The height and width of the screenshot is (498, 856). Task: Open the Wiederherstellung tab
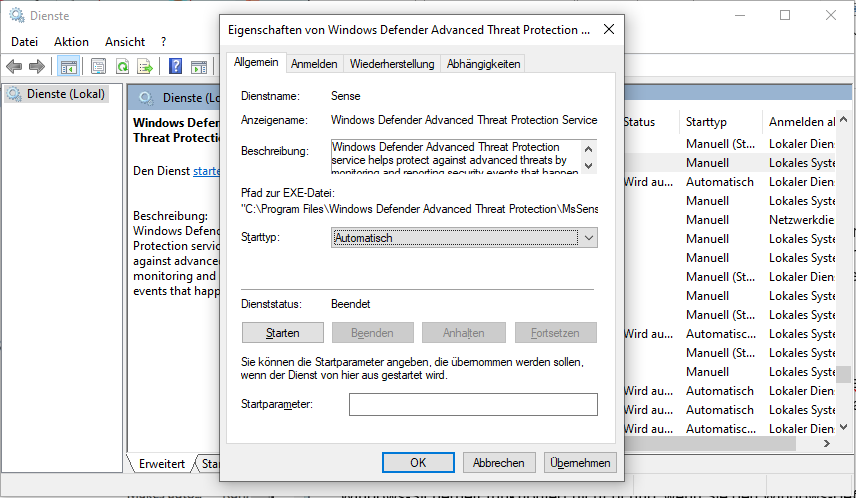pos(392,64)
